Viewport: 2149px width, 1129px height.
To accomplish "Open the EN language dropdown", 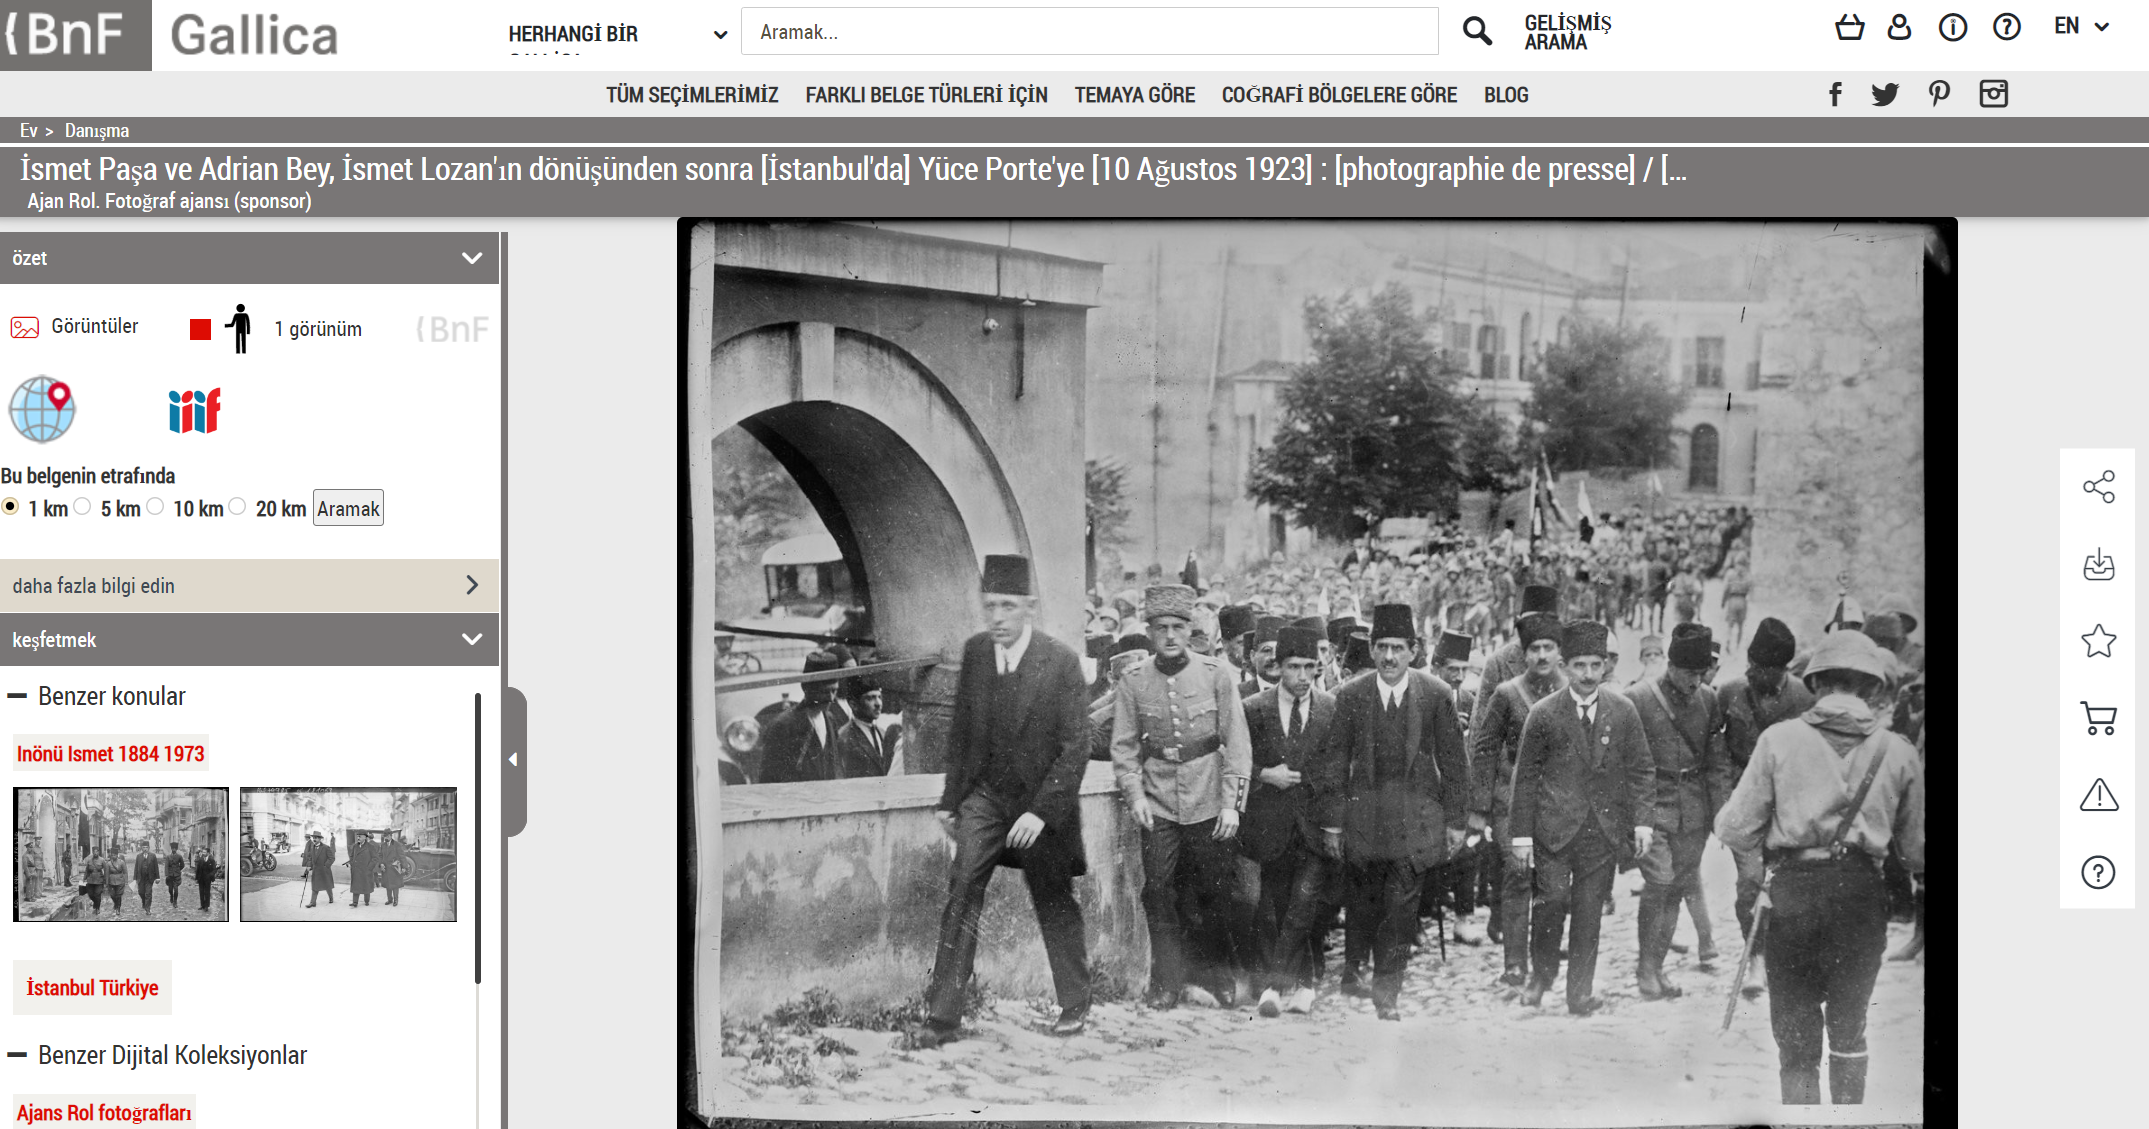I will tap(2081, 27).
